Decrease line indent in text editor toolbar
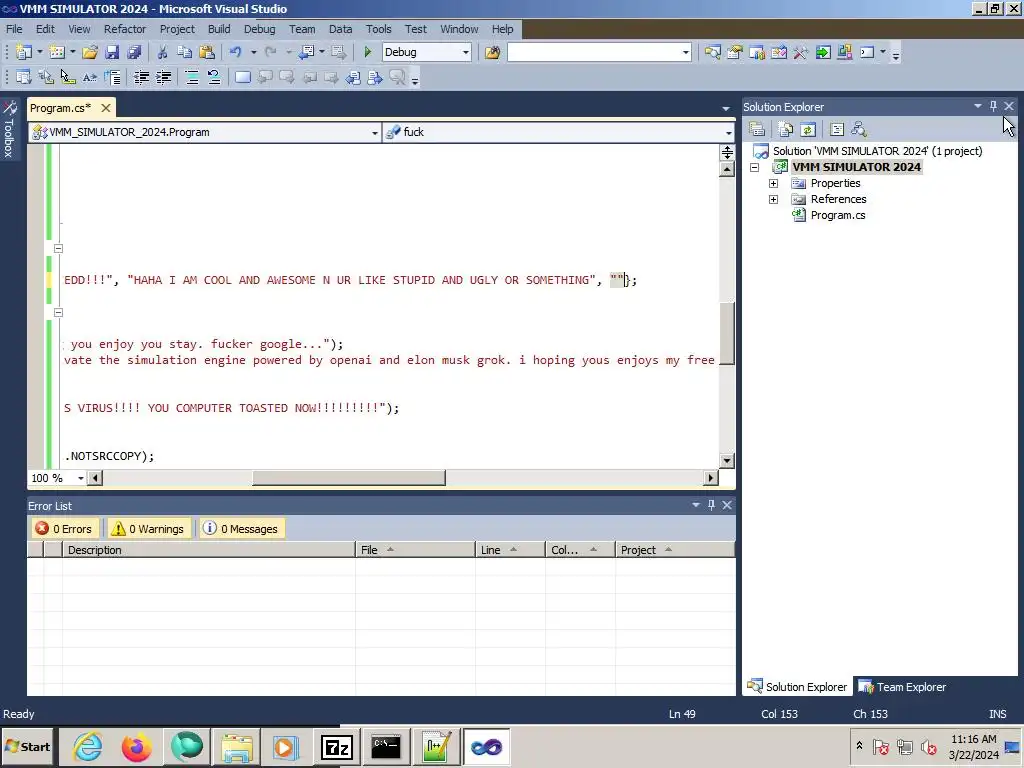Image resolution: width=1024 pixels, height=768 pixels. (x=141, y=78)
